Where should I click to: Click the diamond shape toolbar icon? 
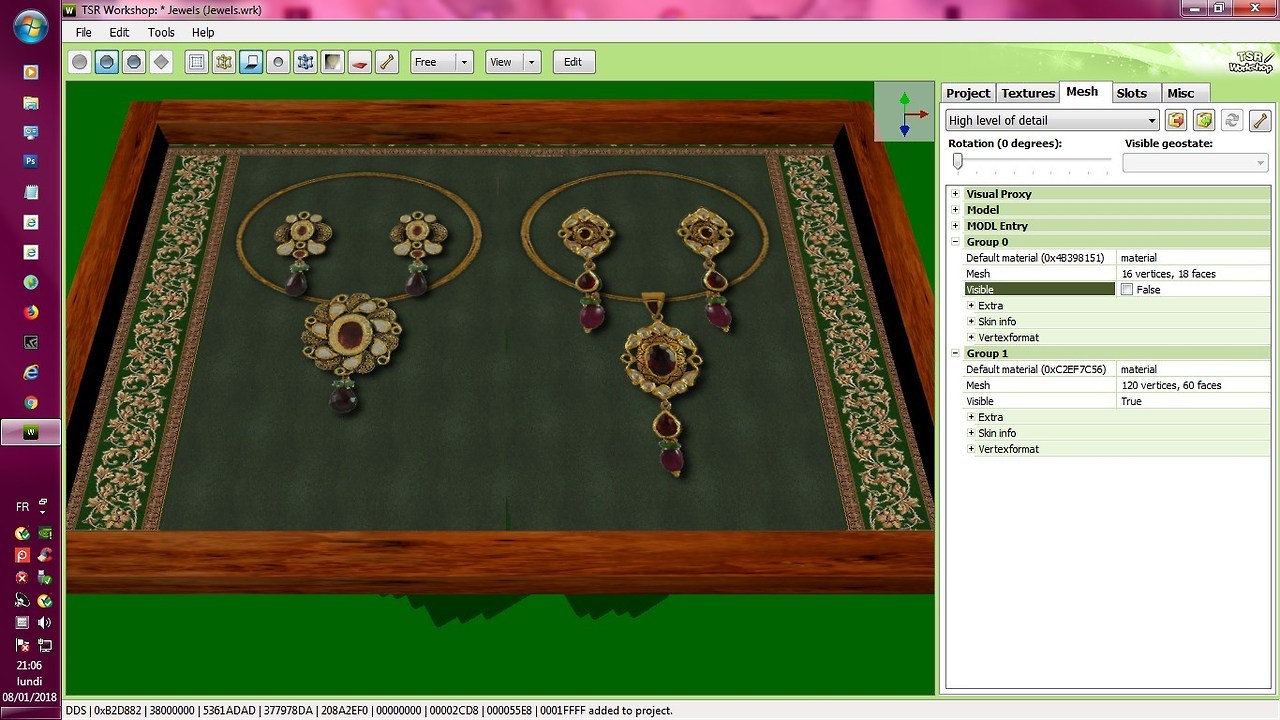tap(161, 62)
